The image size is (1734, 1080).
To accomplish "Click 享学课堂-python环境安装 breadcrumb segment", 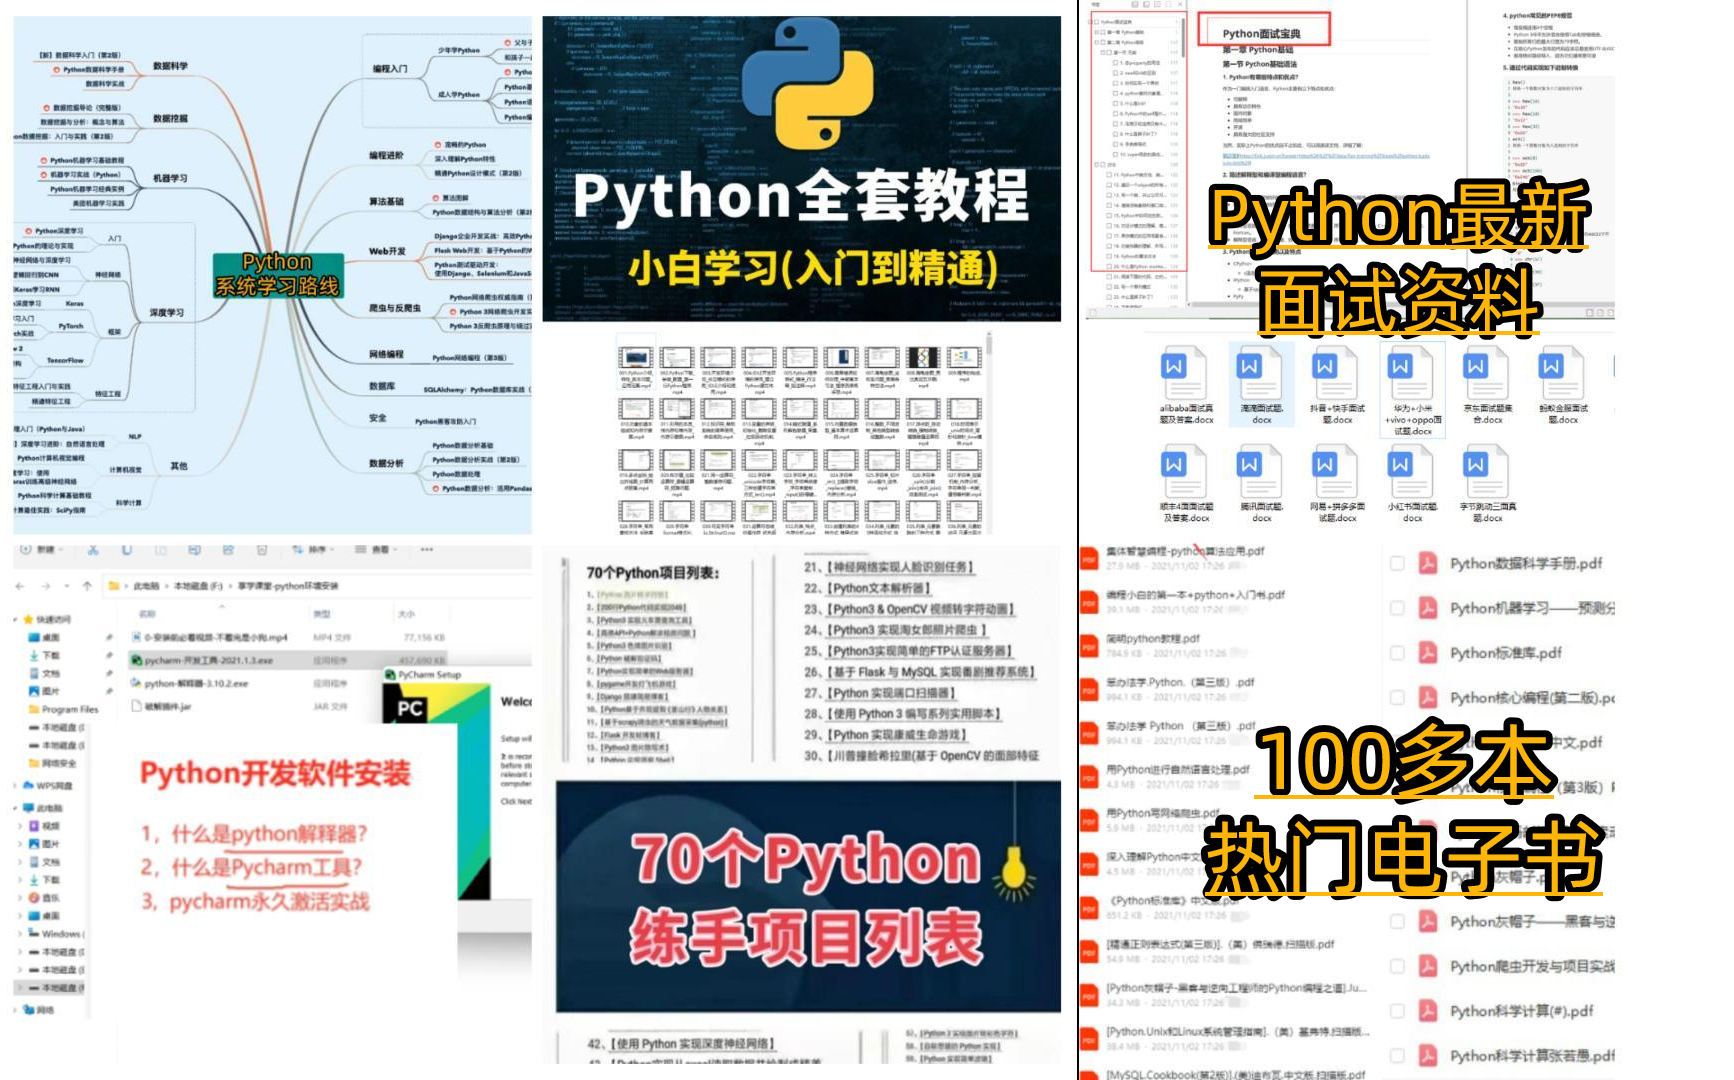I will click(287, 586).
